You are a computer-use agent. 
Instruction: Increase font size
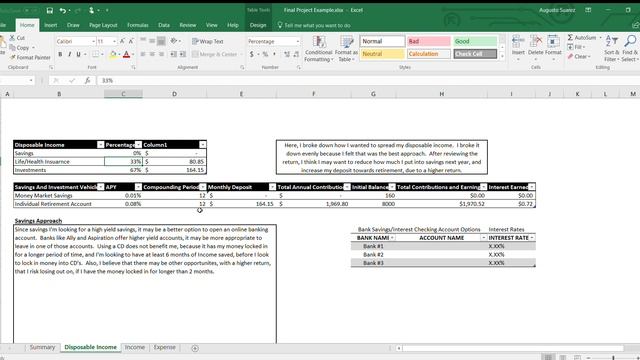pos(122,41)
